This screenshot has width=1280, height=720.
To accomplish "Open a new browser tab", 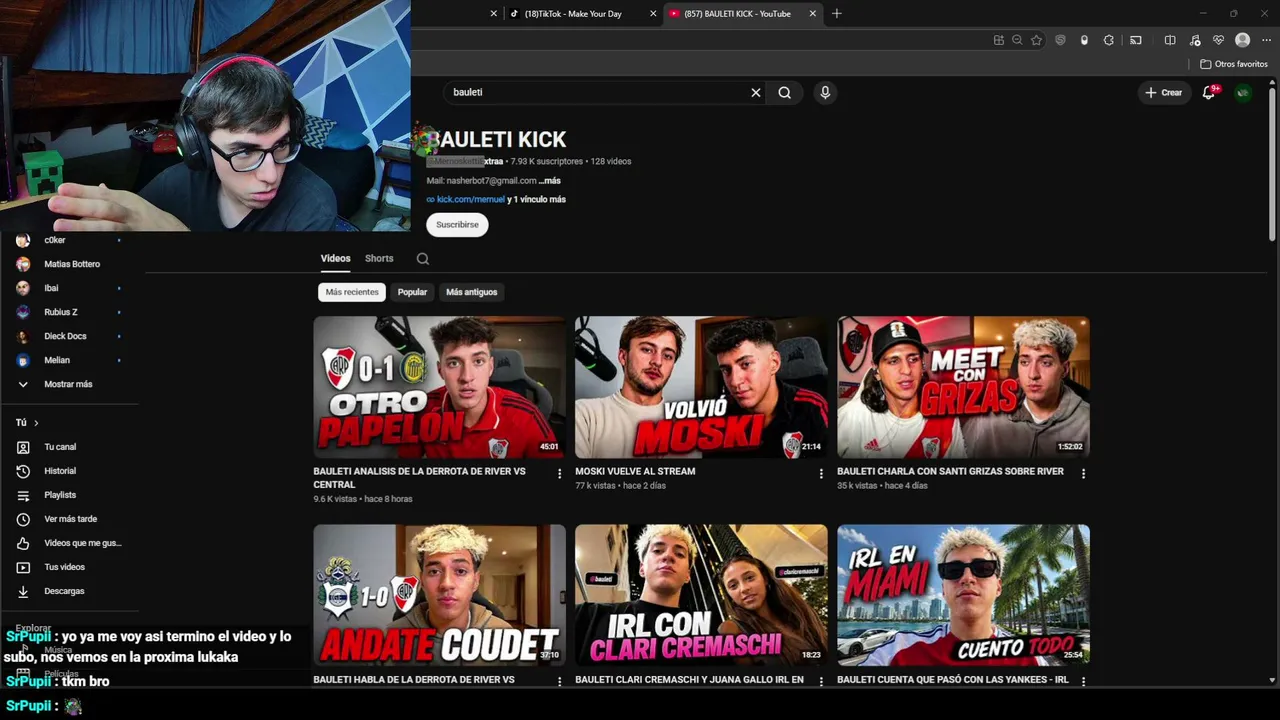I will (x=837, y=13).
